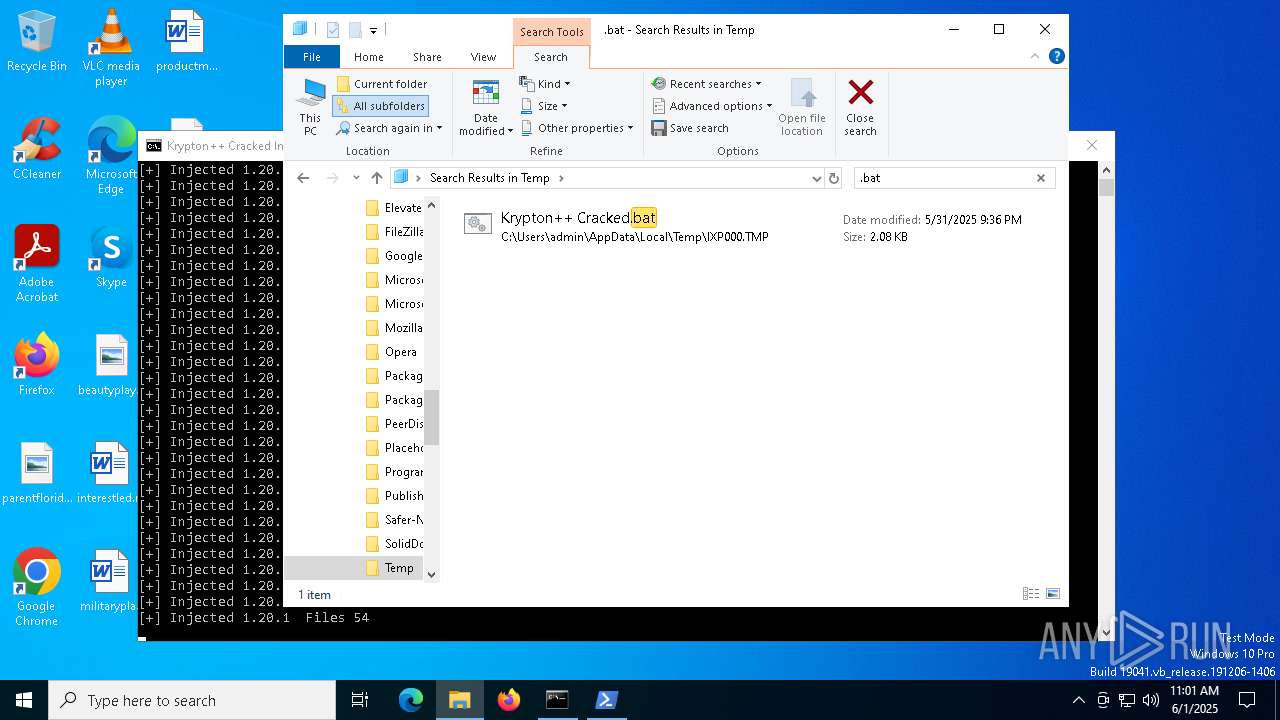Select the FileZilla folder in tree
Screen dimensions: 1280x720
pyautogui.click(x=393, y=232)
